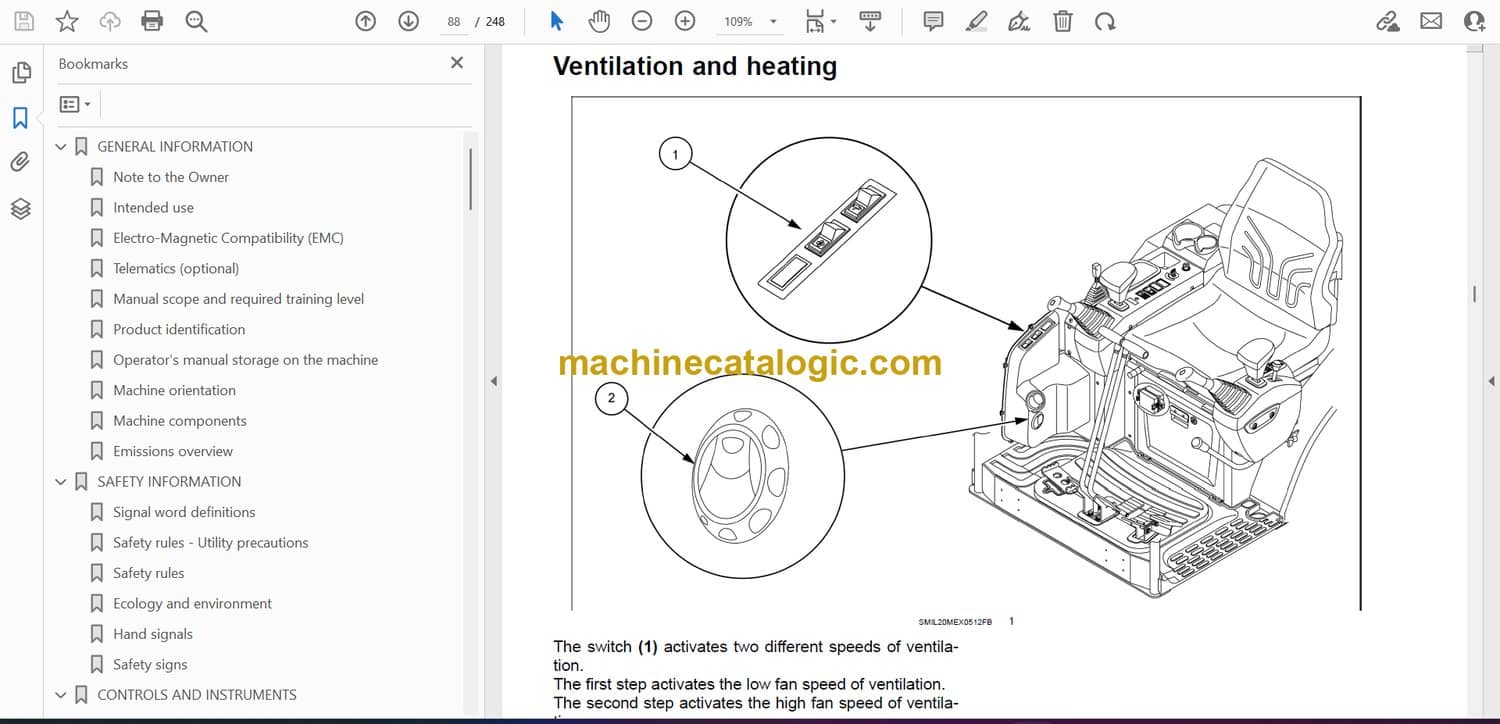Upload the file to cloud storage
Image resolution: width=1500 pixels, height=724 pixels.
[x=110, y=21]
